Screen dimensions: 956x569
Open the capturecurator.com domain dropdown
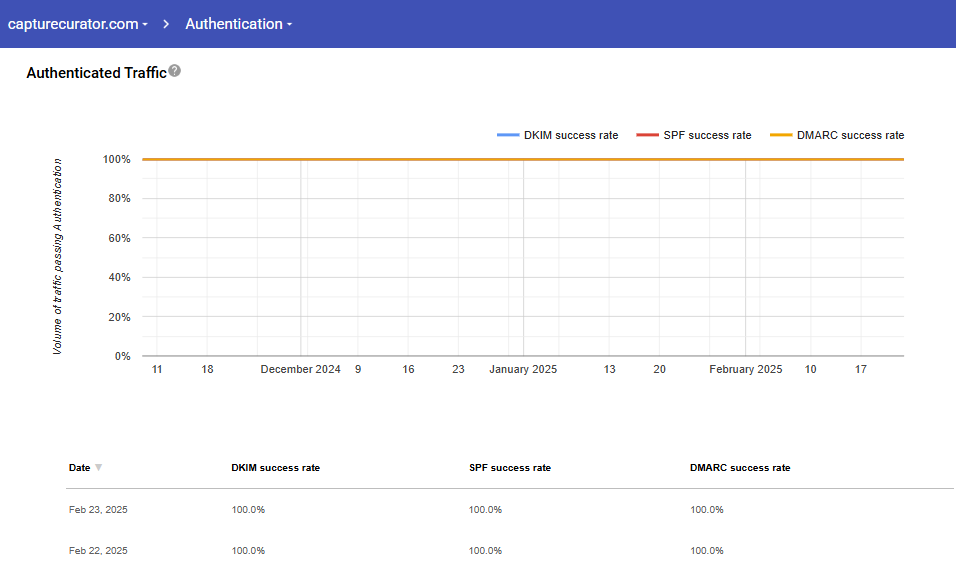(x=78, y=24)
